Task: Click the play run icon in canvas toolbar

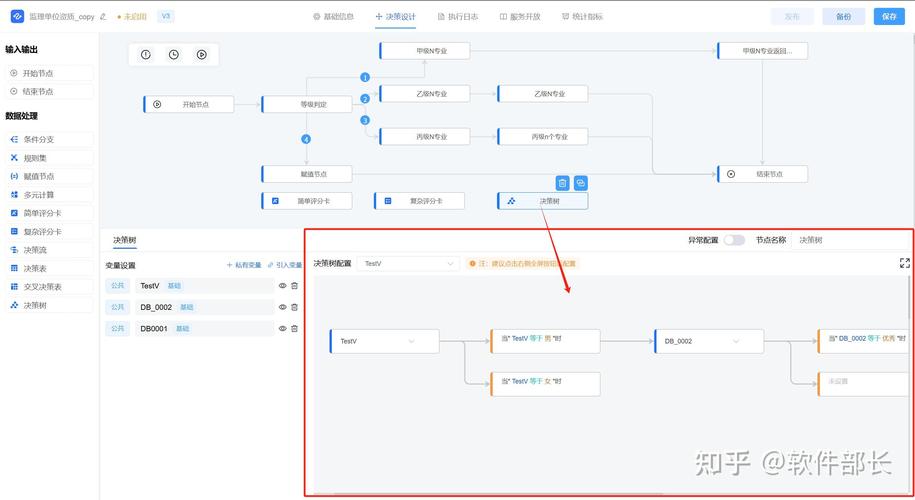Action: (202, 55)
